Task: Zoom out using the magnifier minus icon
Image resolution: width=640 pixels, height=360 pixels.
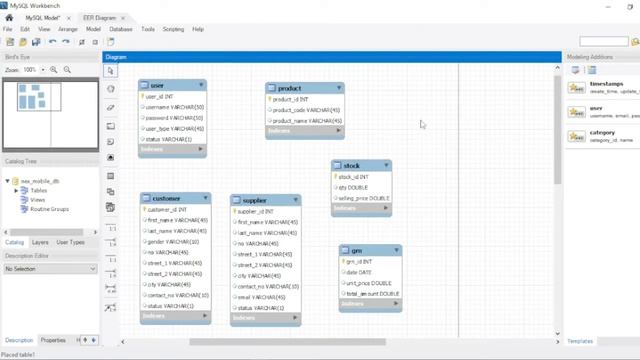Action: tap(67, 70)
